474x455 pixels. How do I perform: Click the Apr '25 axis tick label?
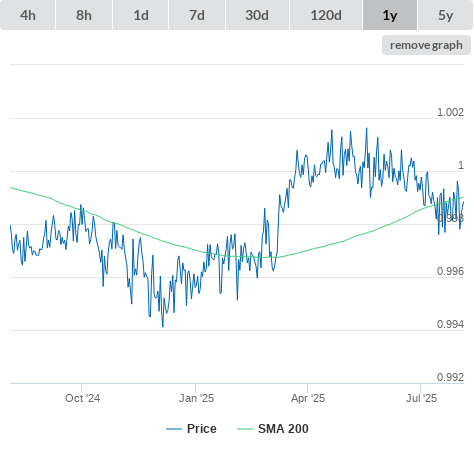[308, 398]
